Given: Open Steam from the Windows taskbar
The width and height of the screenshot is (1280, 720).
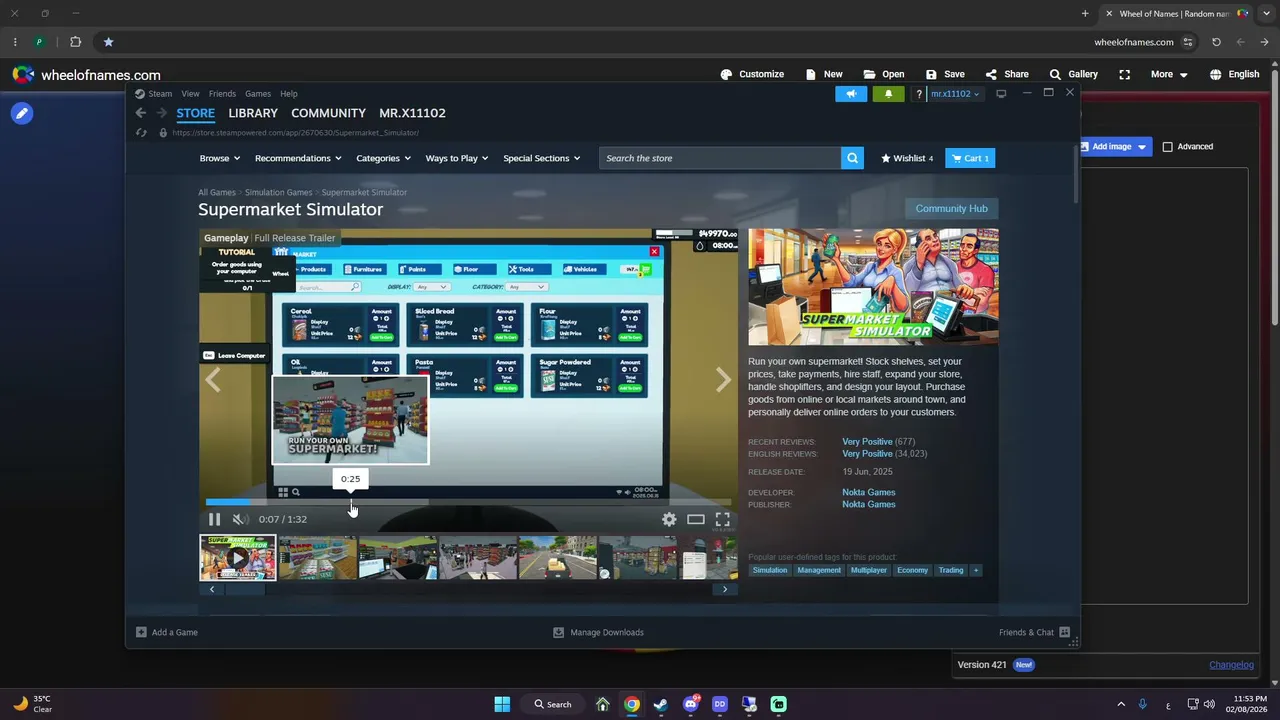Looking at the screenshot, I should (x=660, y=704).
